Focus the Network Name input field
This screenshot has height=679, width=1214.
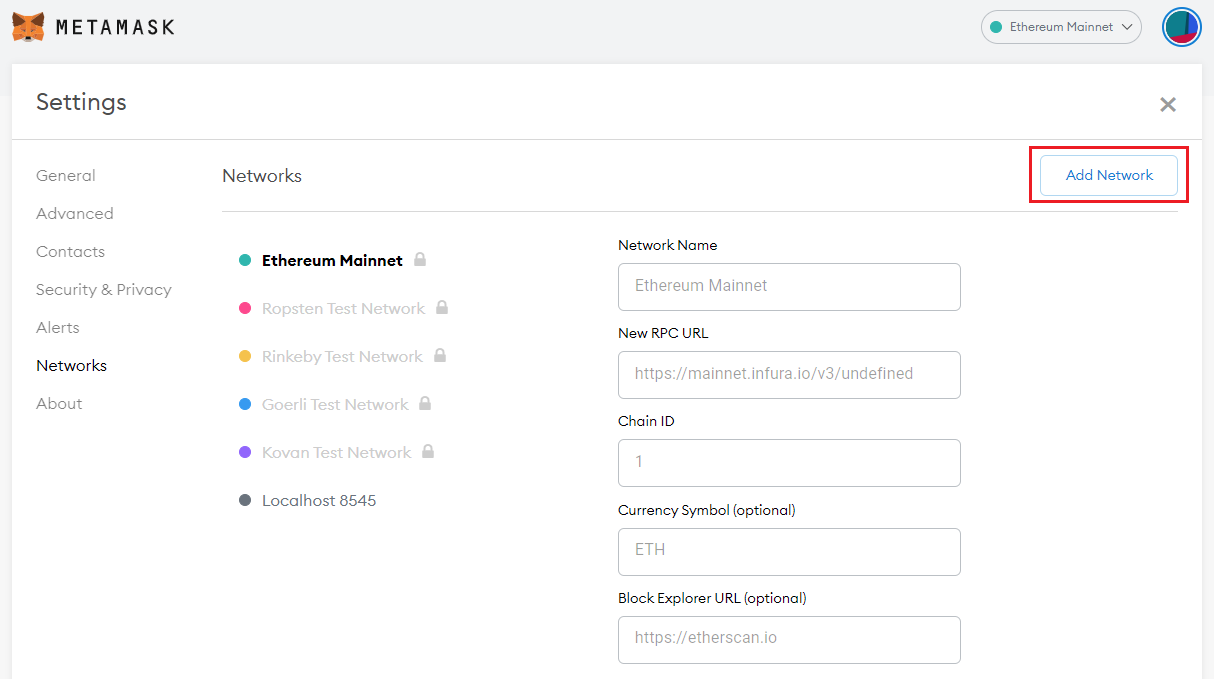pos(789,287)
